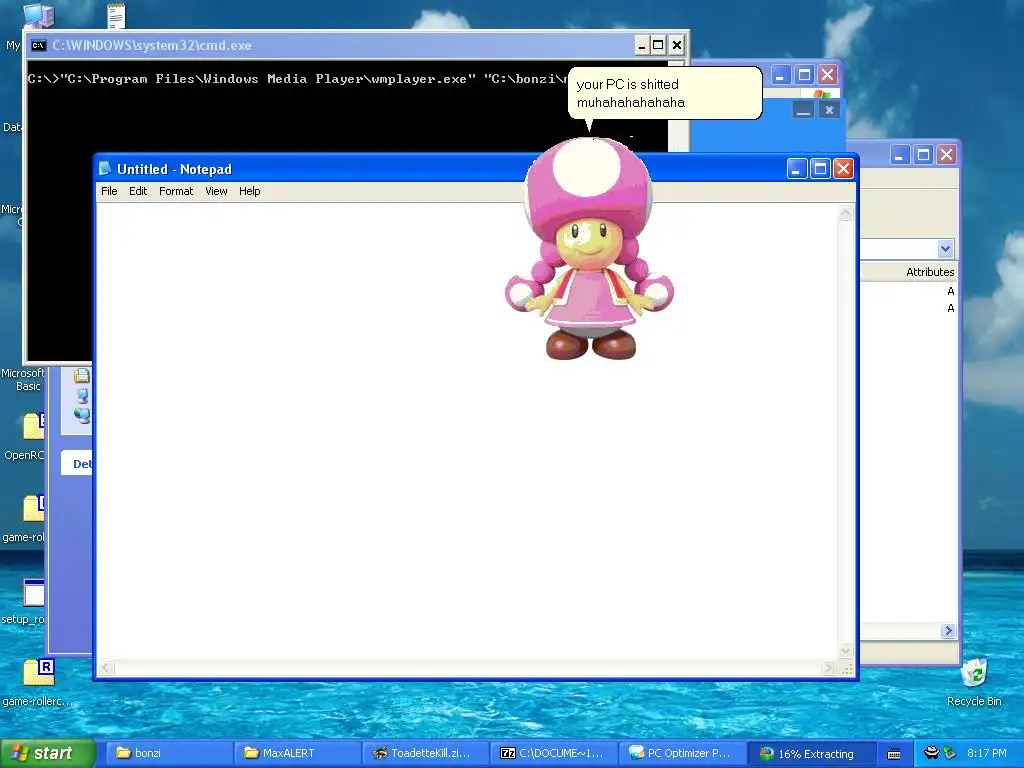1024x768 pixels.
Task: Click Notepad horizontal scrollbar right arrow
Action: click(829, 668)
